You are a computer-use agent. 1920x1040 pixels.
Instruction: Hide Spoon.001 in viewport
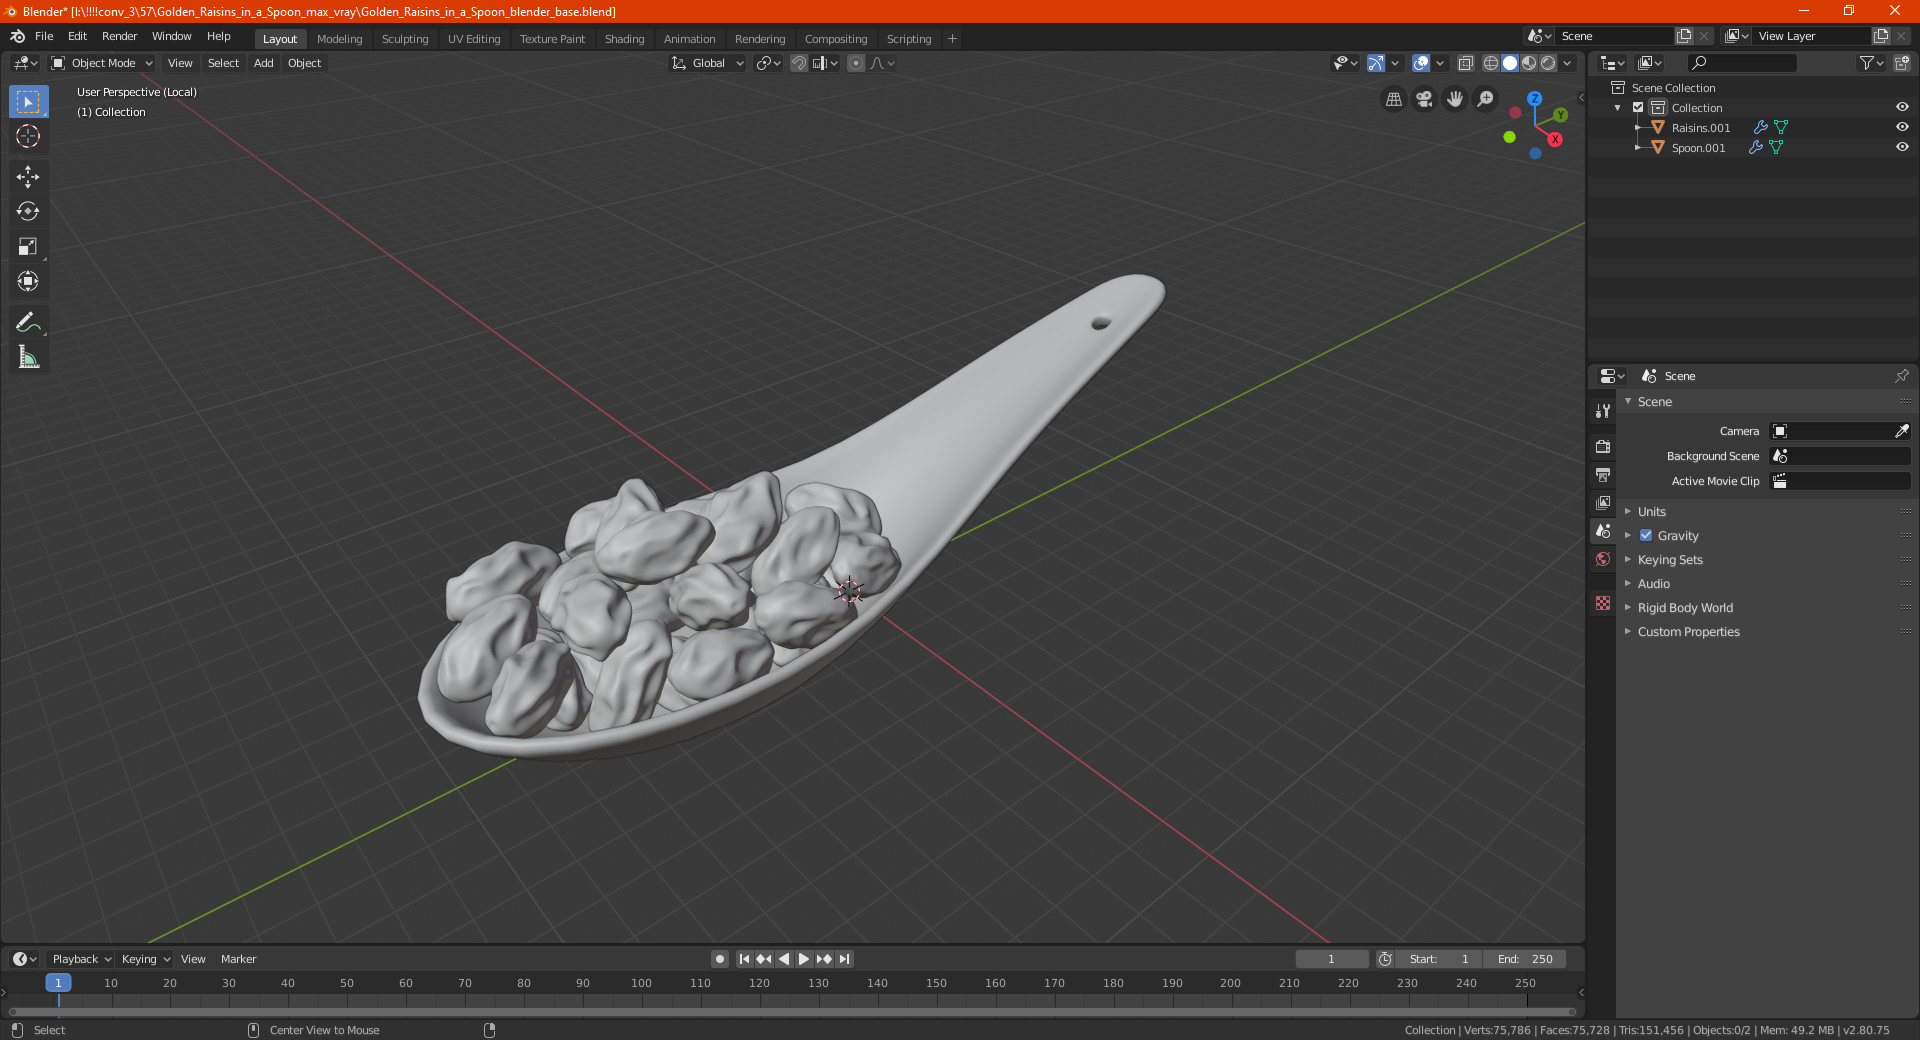[x=1902, y=148]
